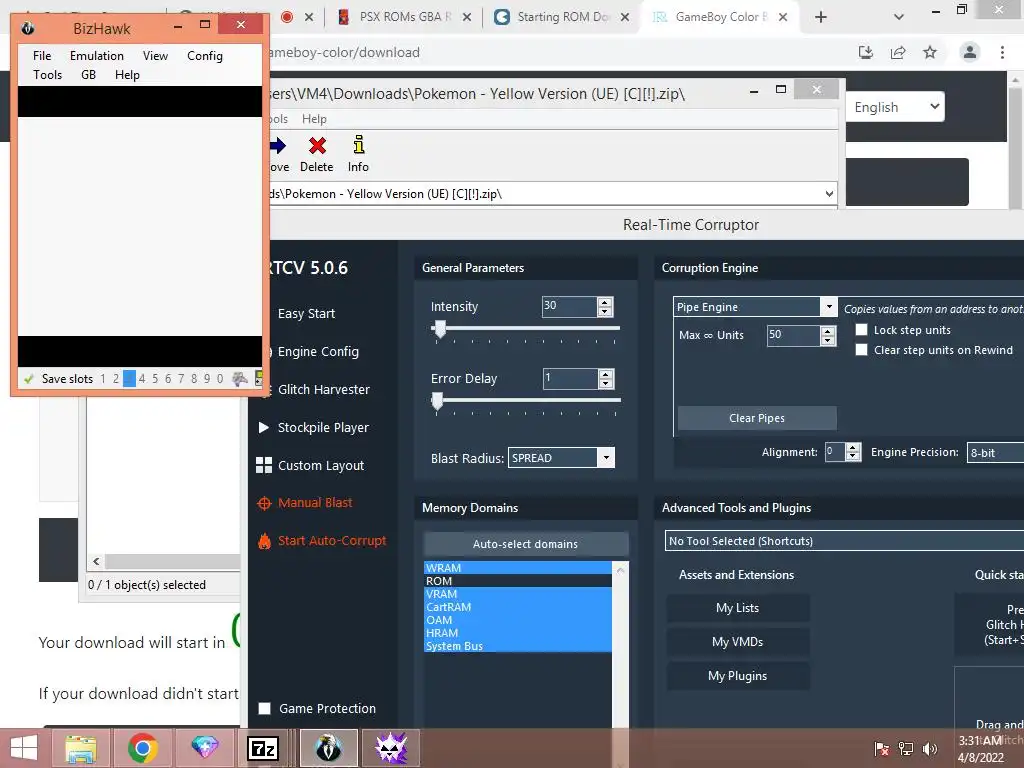Click the Action Center flag tray icon
Viewport: 1024px width, 768px height.
[x=881, y=749]
